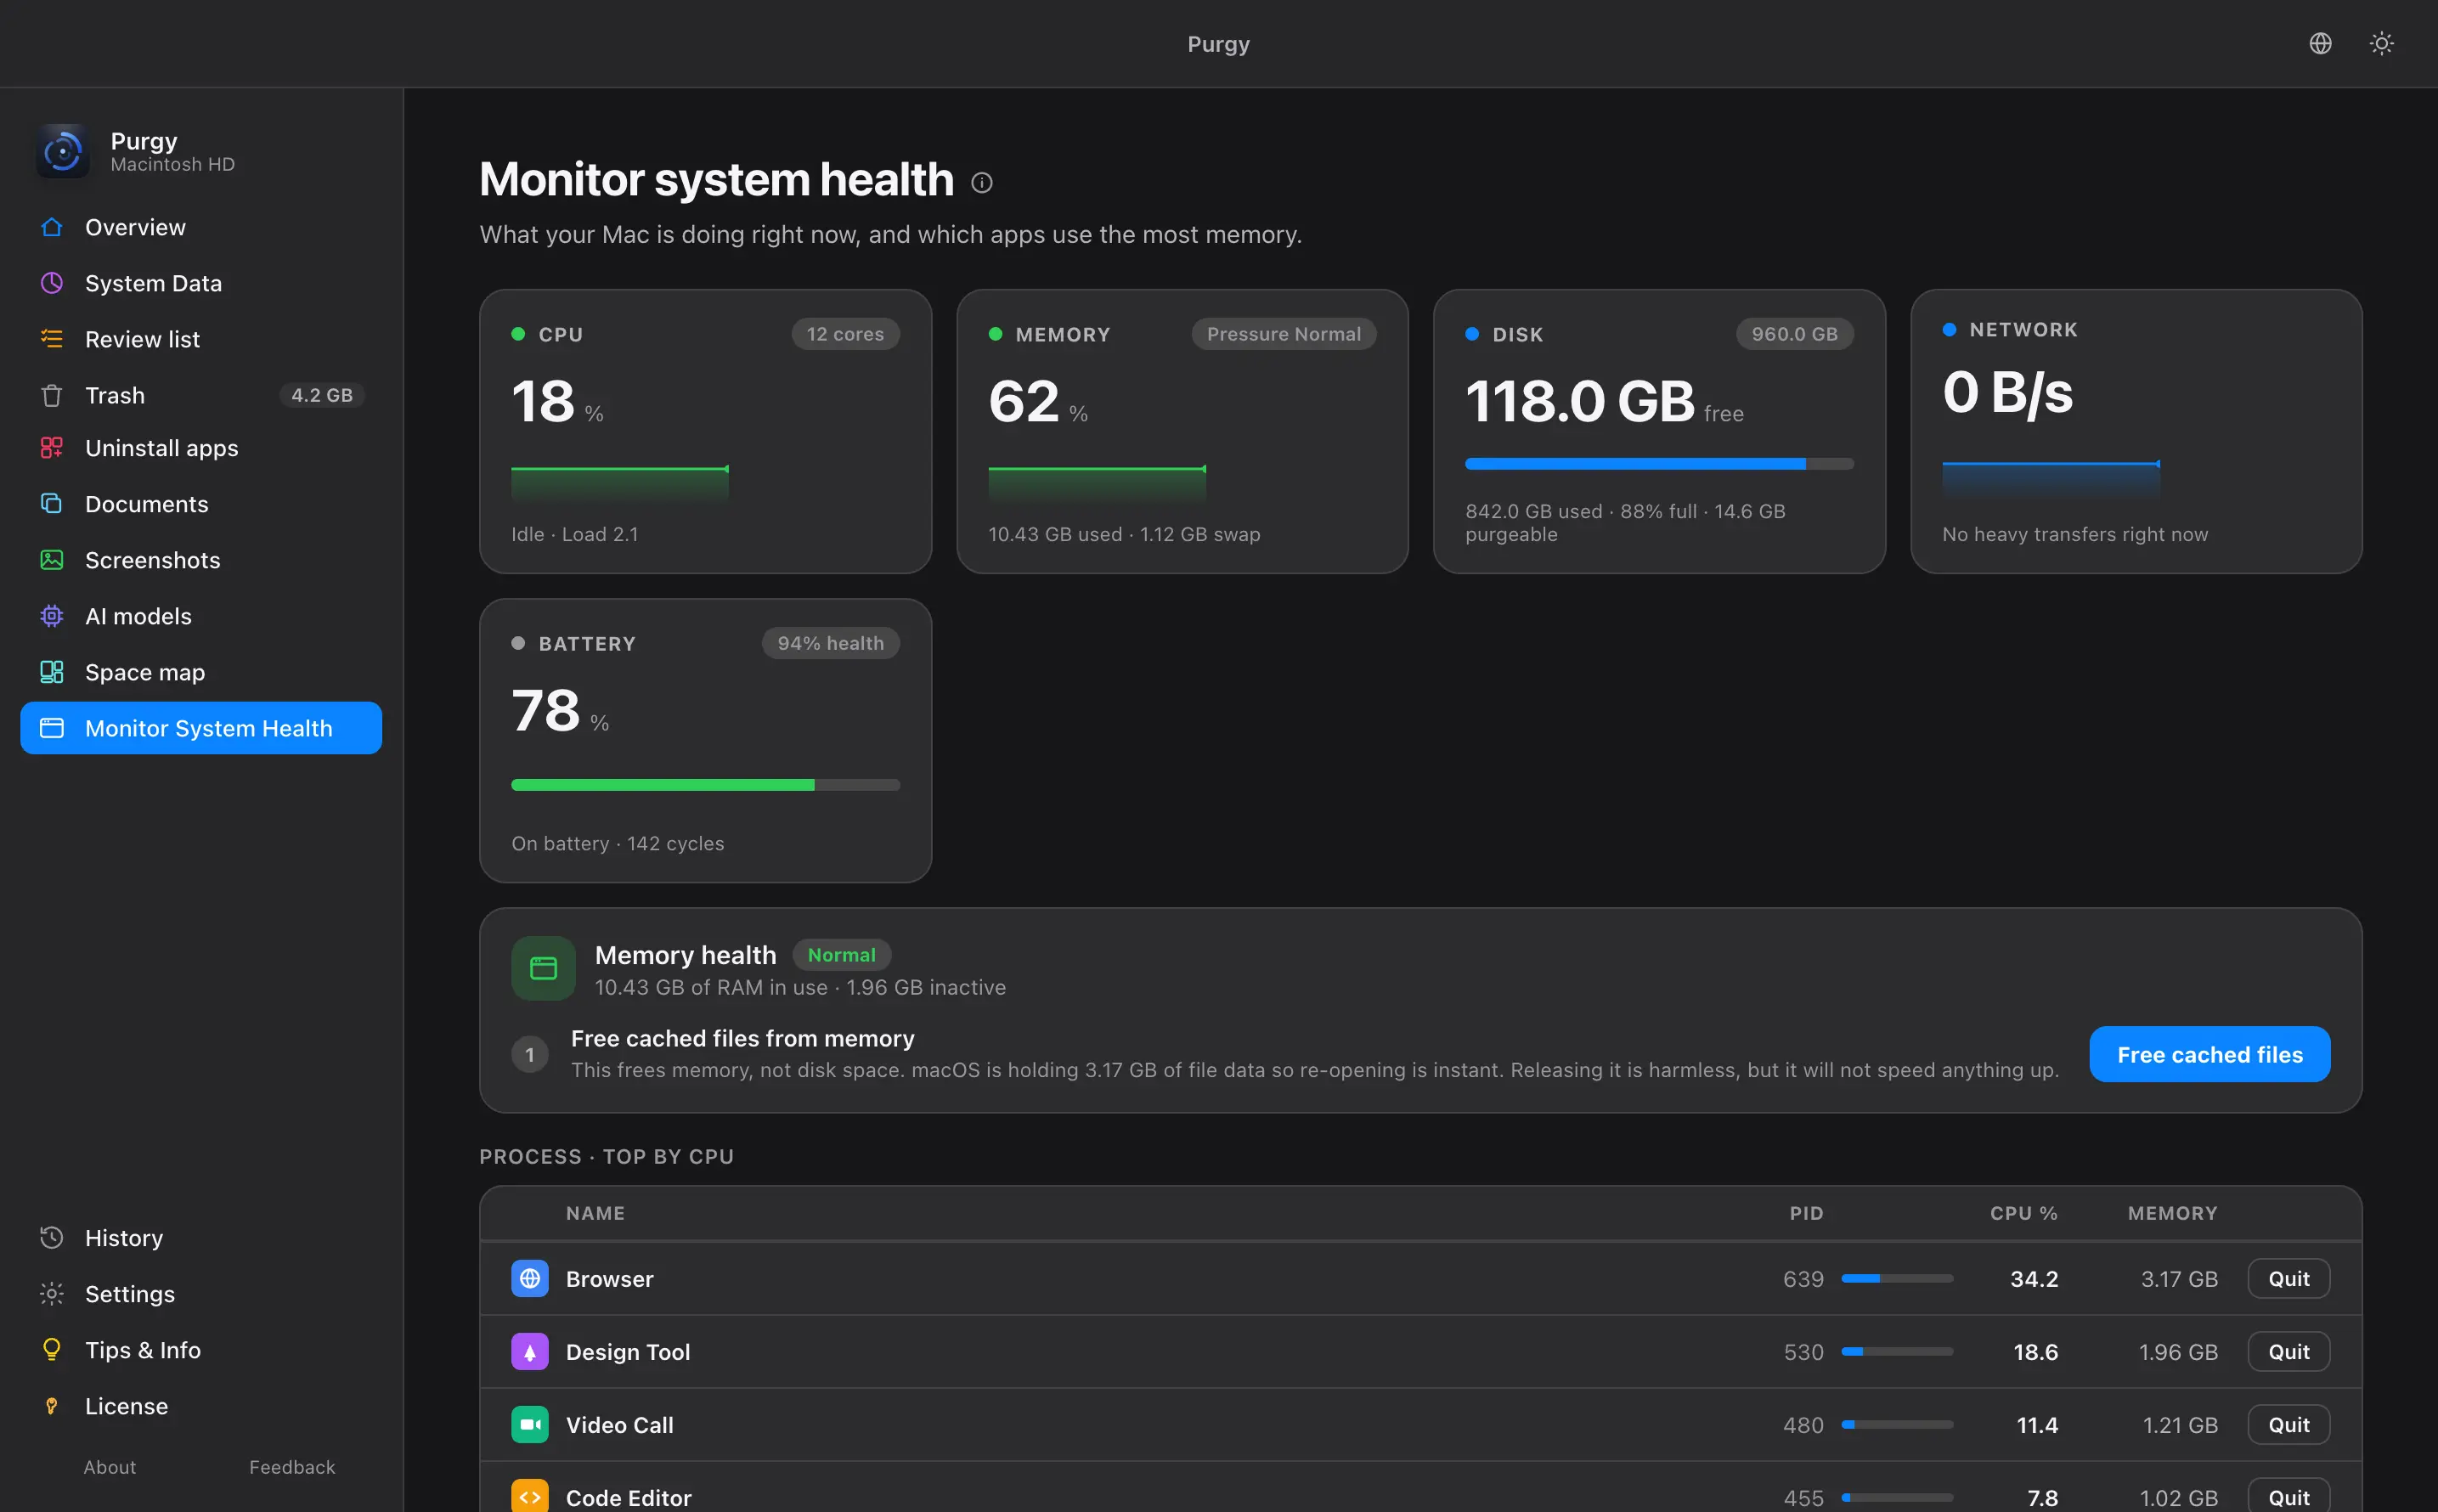Open the About link
This screenshot has height=1512, width=2438.
pyautogui.click(x=110, y=1466)
